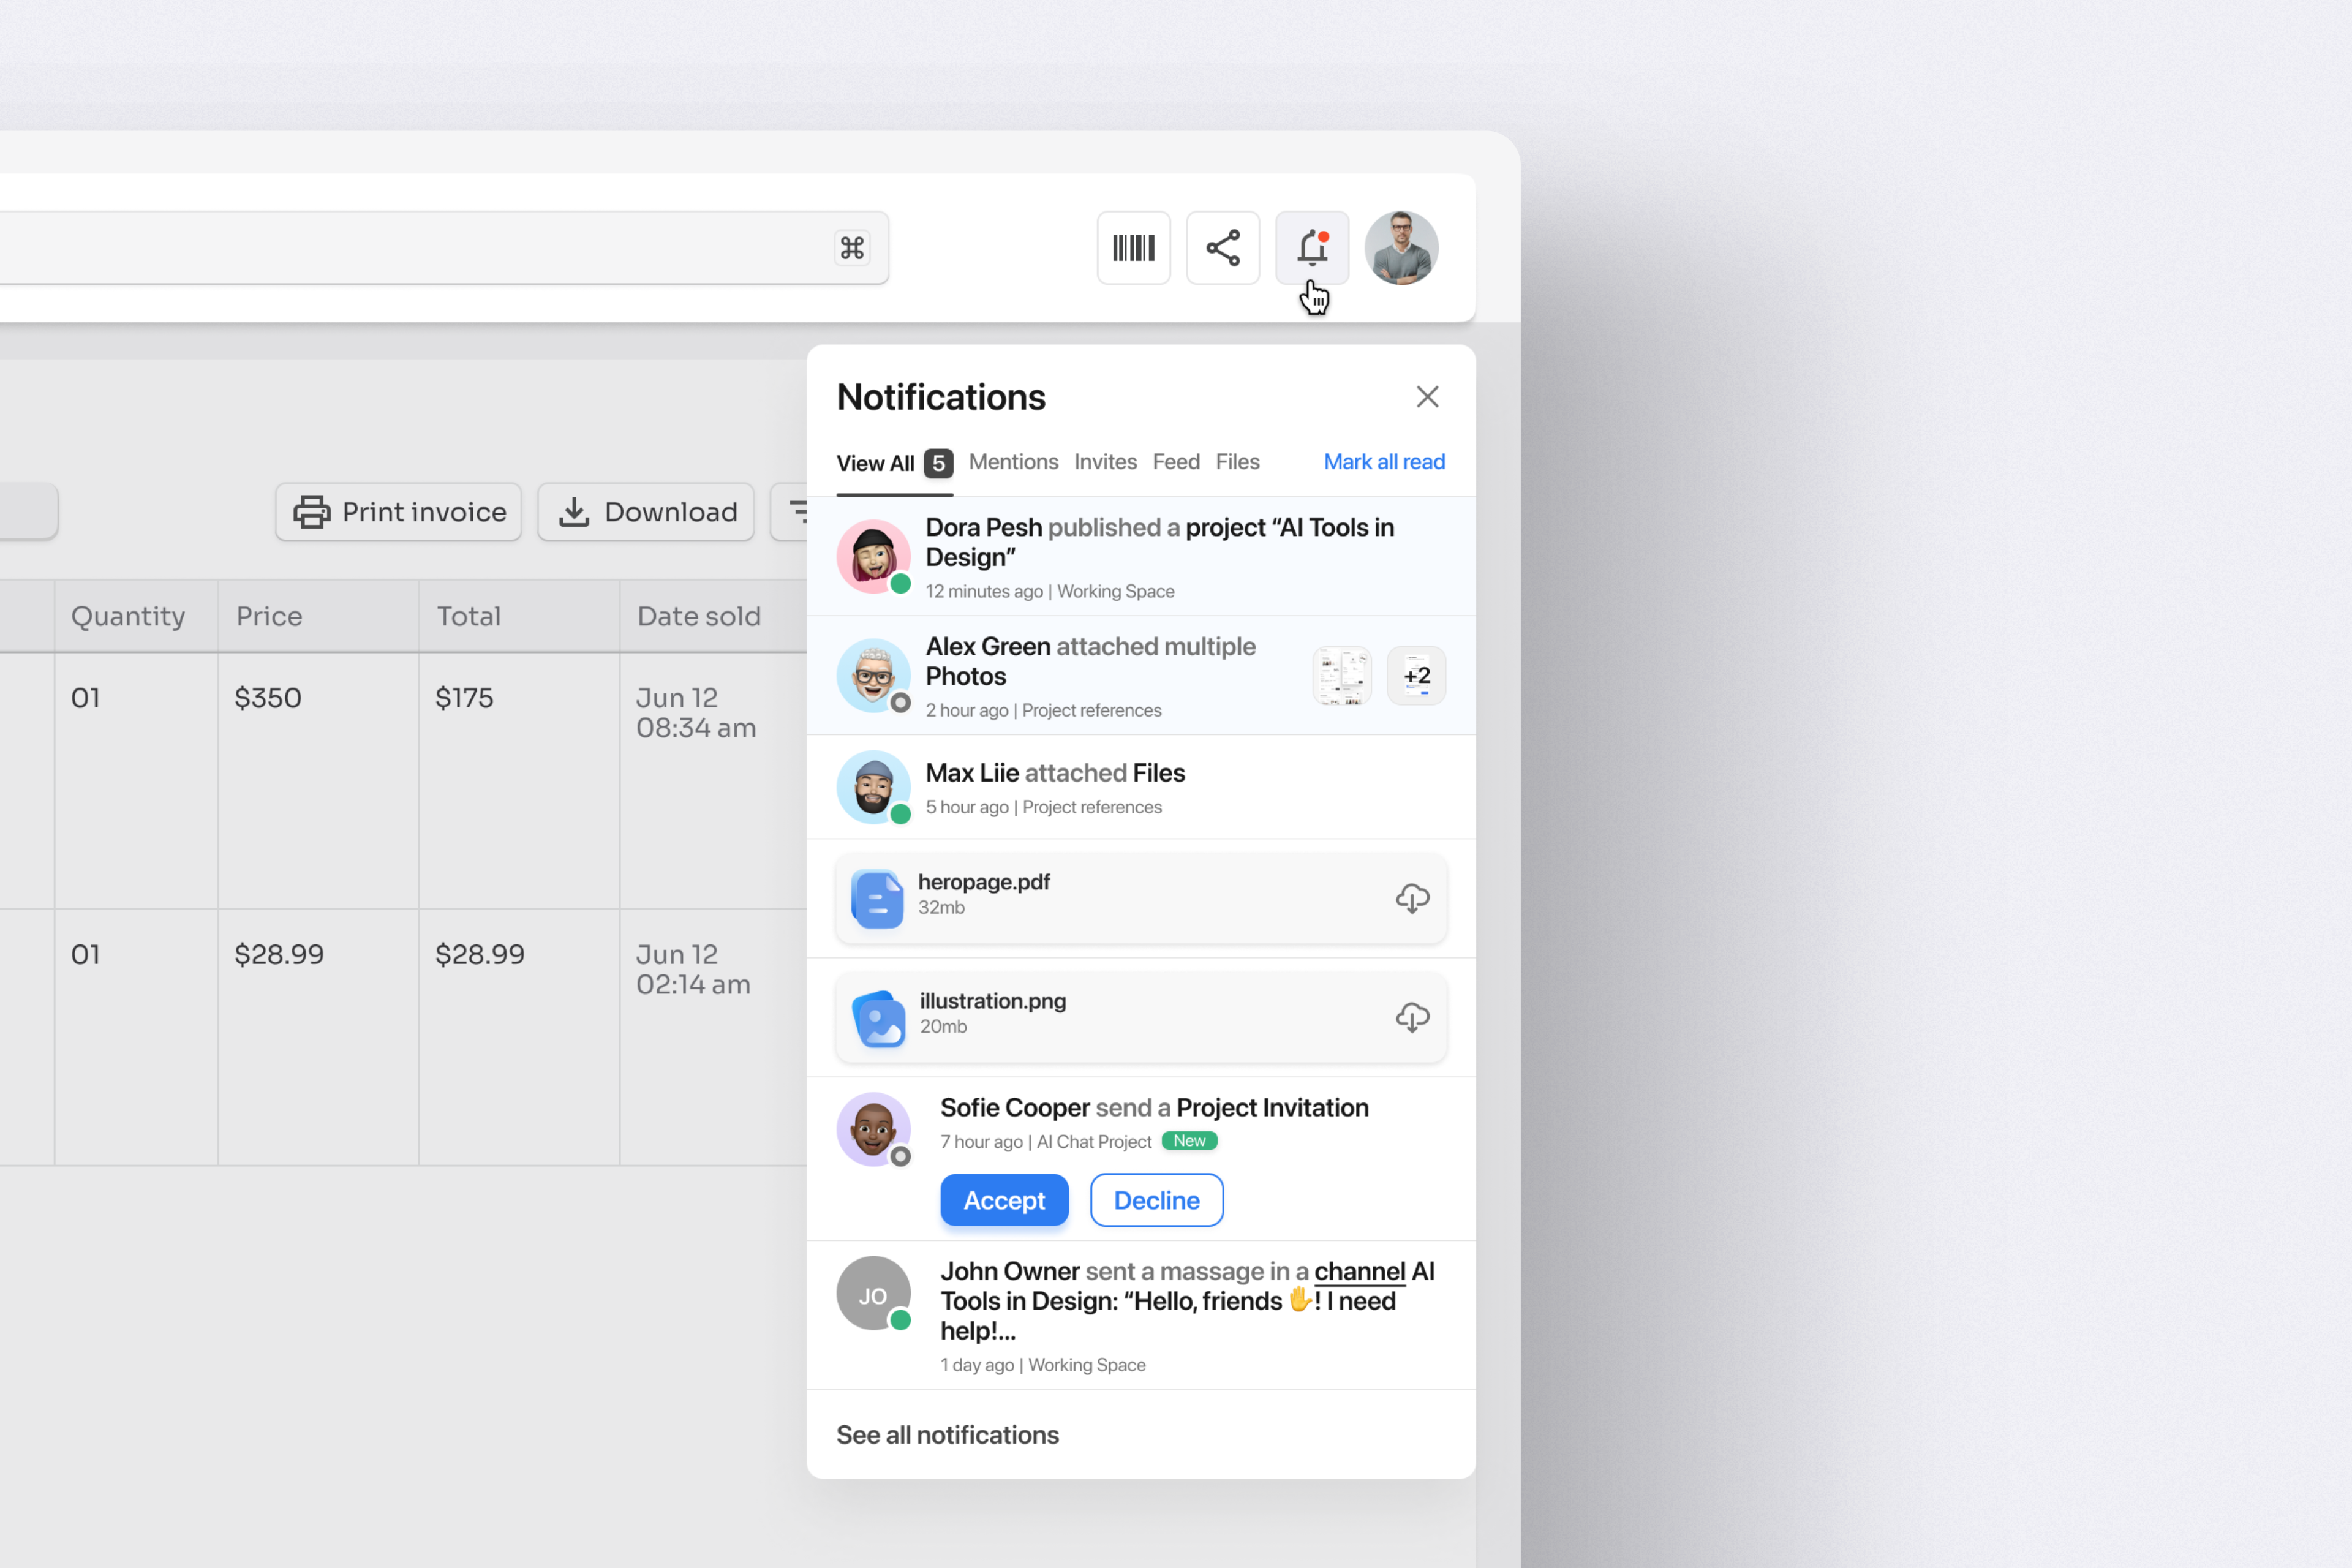Switch to the Invites tab

[1105, 461]
